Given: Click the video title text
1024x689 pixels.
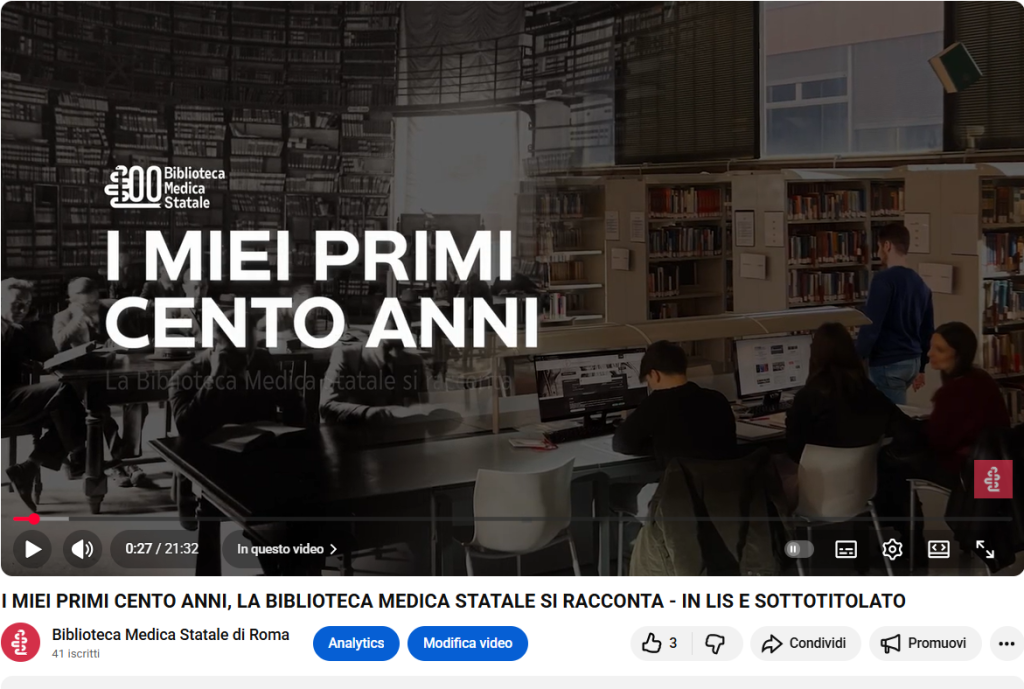Looking at the screenshot, I should click(453, 601).
